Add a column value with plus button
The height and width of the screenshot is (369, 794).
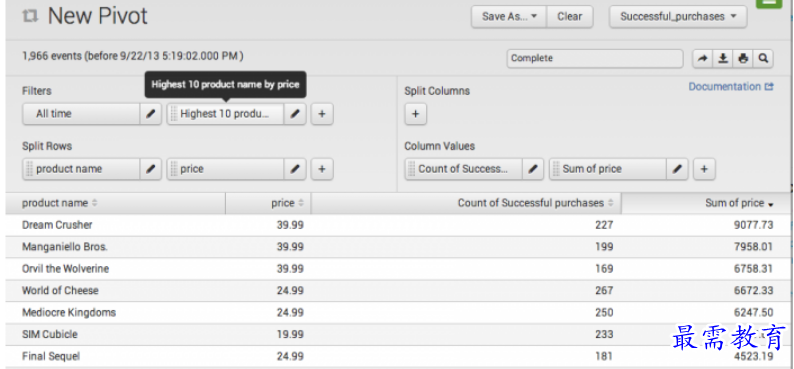pos(704,169)
